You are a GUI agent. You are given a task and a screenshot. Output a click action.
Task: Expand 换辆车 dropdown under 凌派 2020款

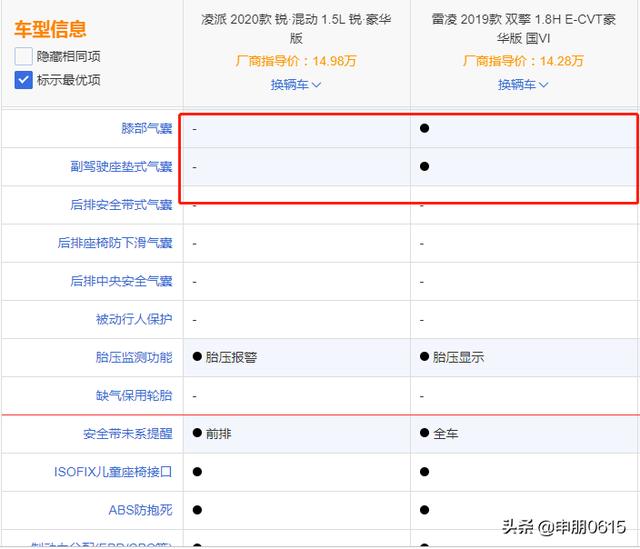point(296,85)
